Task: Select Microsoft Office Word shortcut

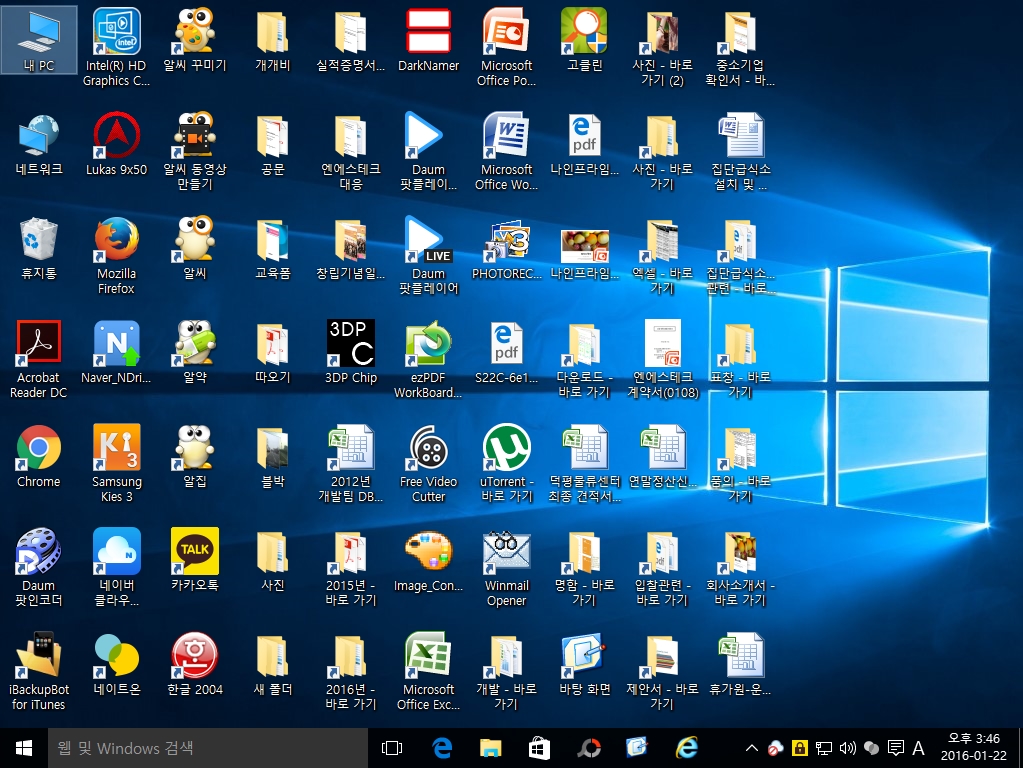Action: pyautogui.click(x=506, y=151)
